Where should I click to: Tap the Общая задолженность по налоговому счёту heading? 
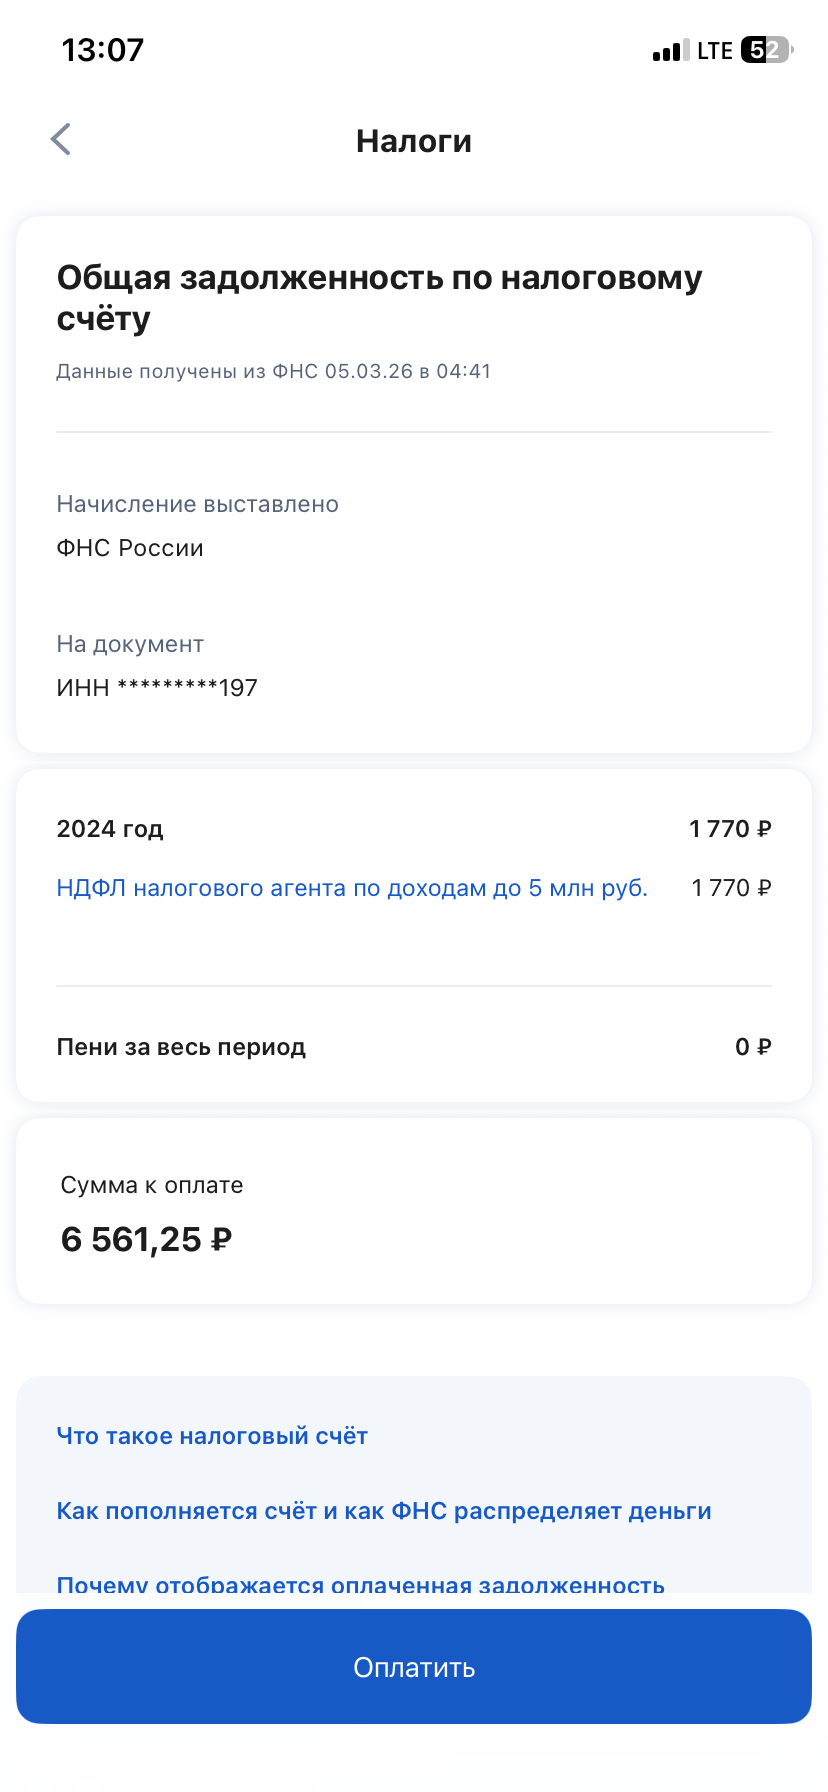(380, 297)
